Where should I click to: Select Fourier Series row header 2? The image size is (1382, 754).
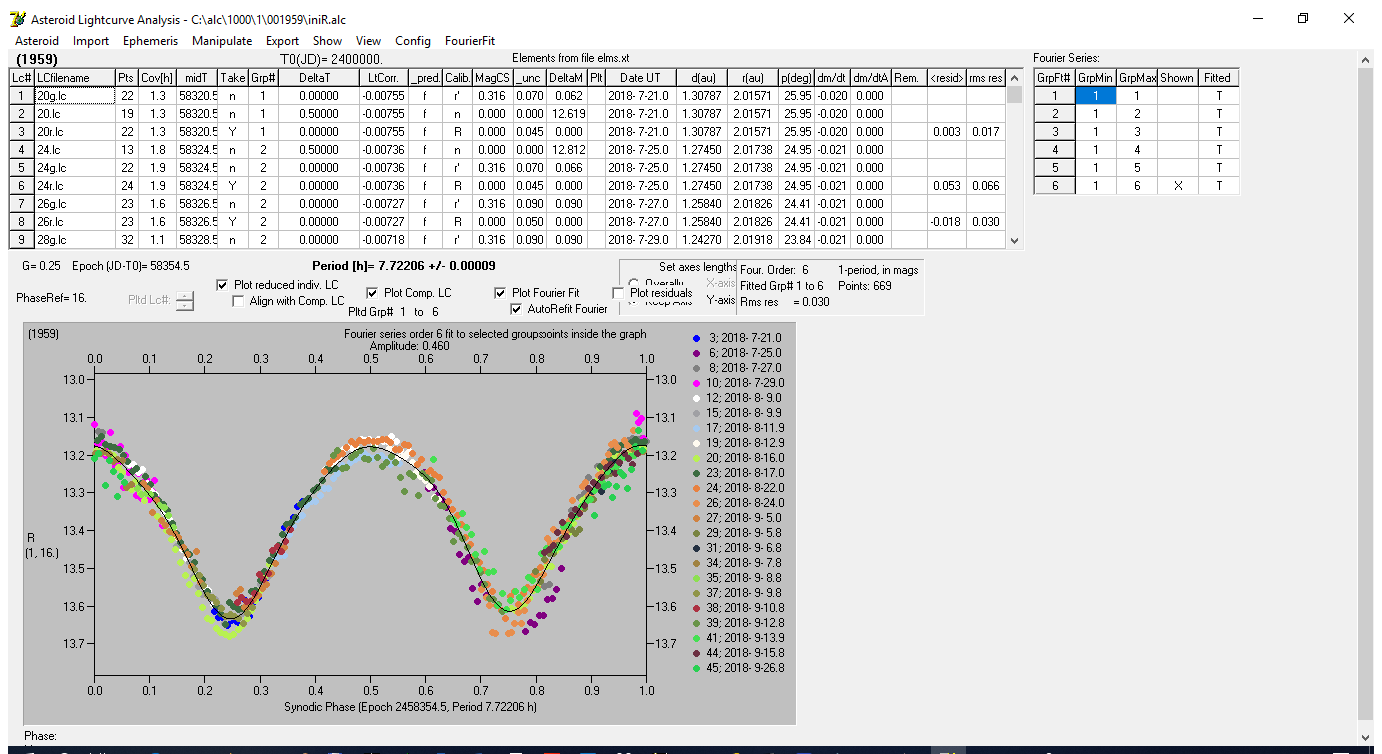tap(1054, 114)
